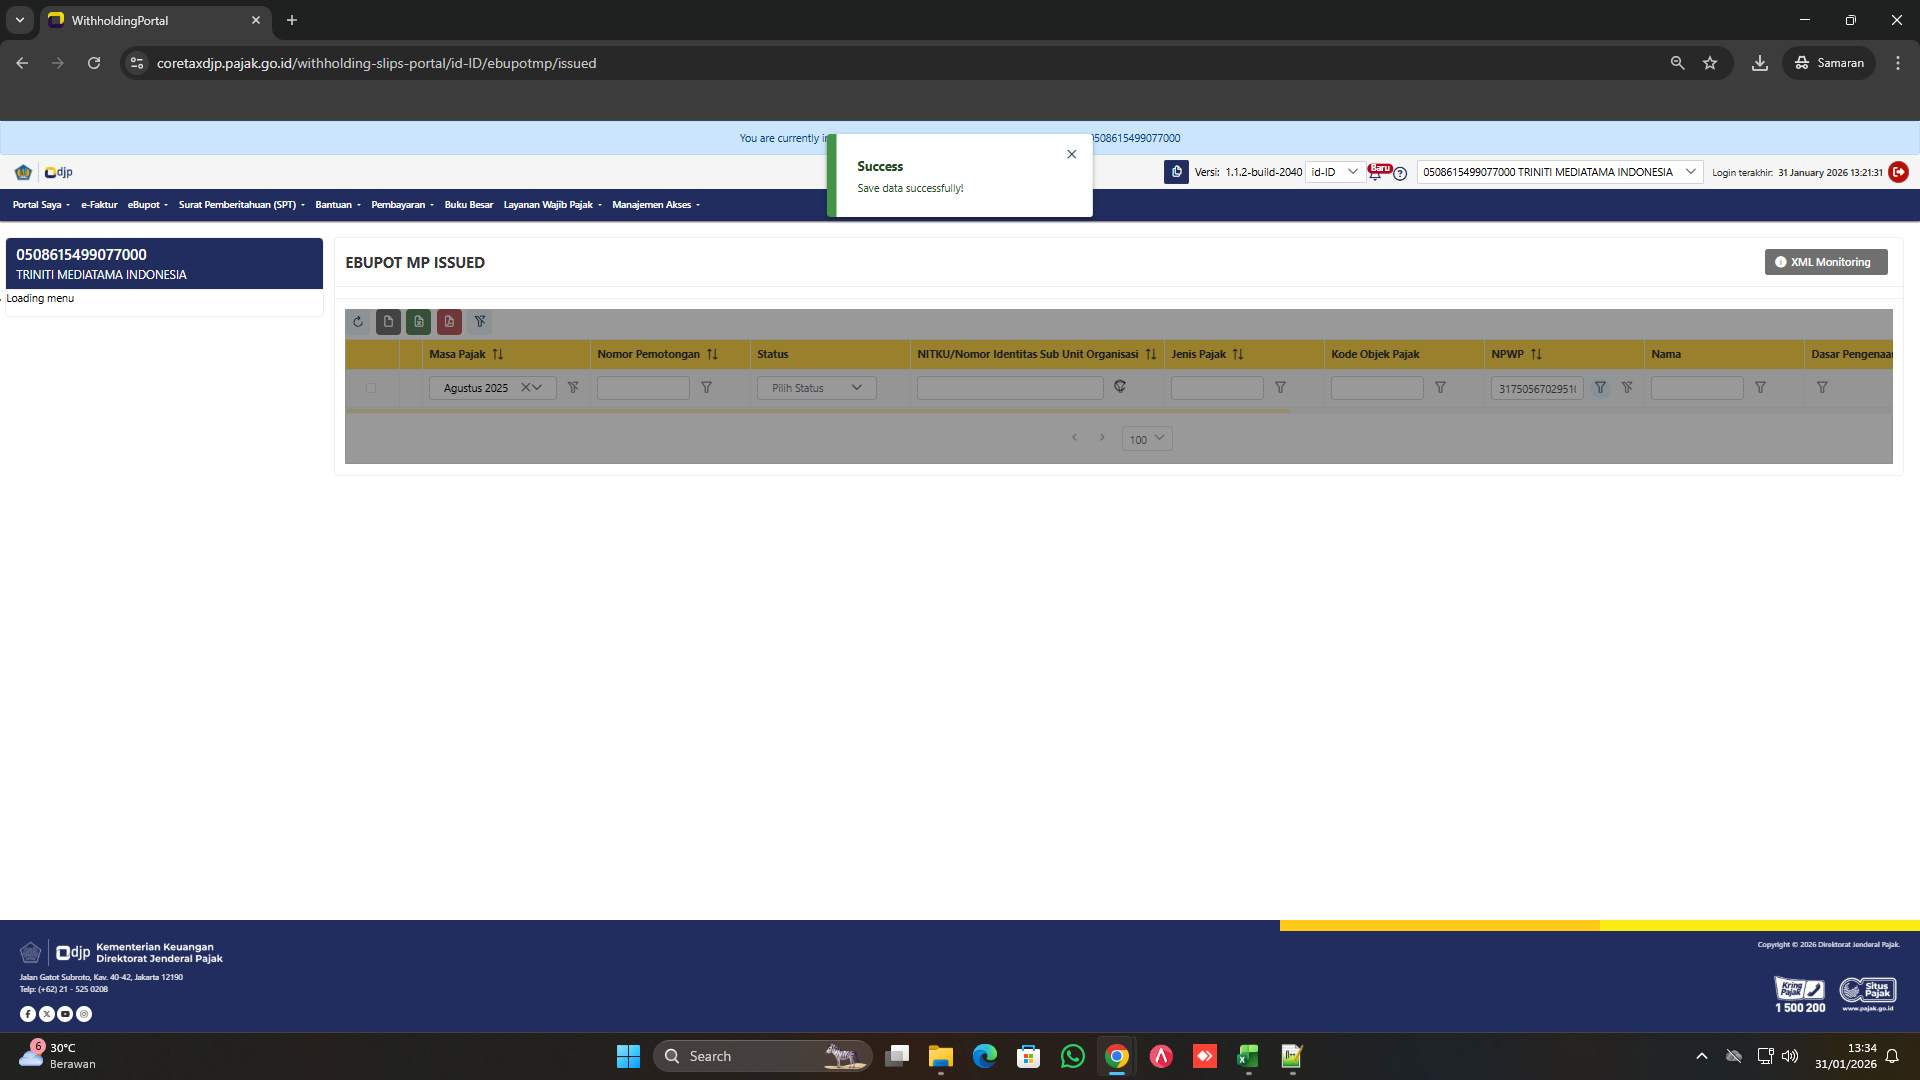1920x1080 pixels.
Task: Open DJP Facebook page from footer
Action: [29, 1013]
